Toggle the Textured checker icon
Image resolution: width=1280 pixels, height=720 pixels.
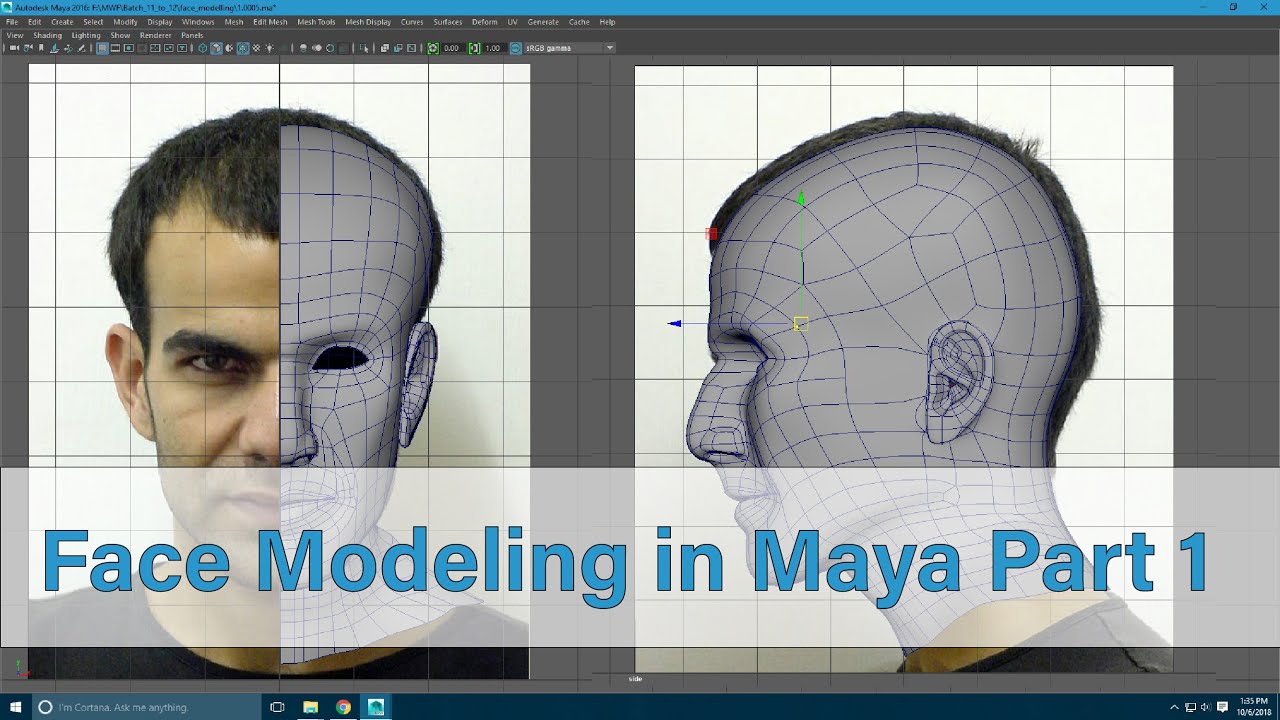256,48
